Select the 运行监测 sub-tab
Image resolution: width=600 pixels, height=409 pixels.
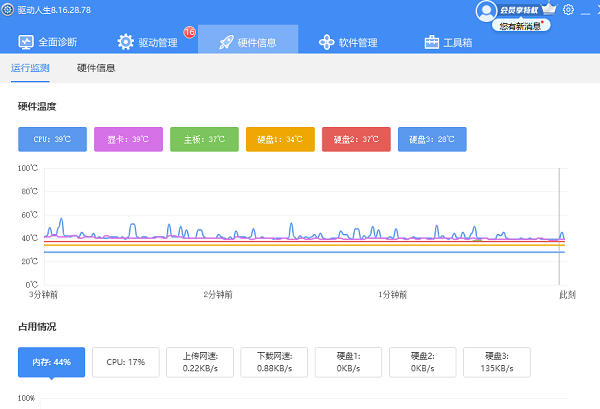tap(30, 68)
